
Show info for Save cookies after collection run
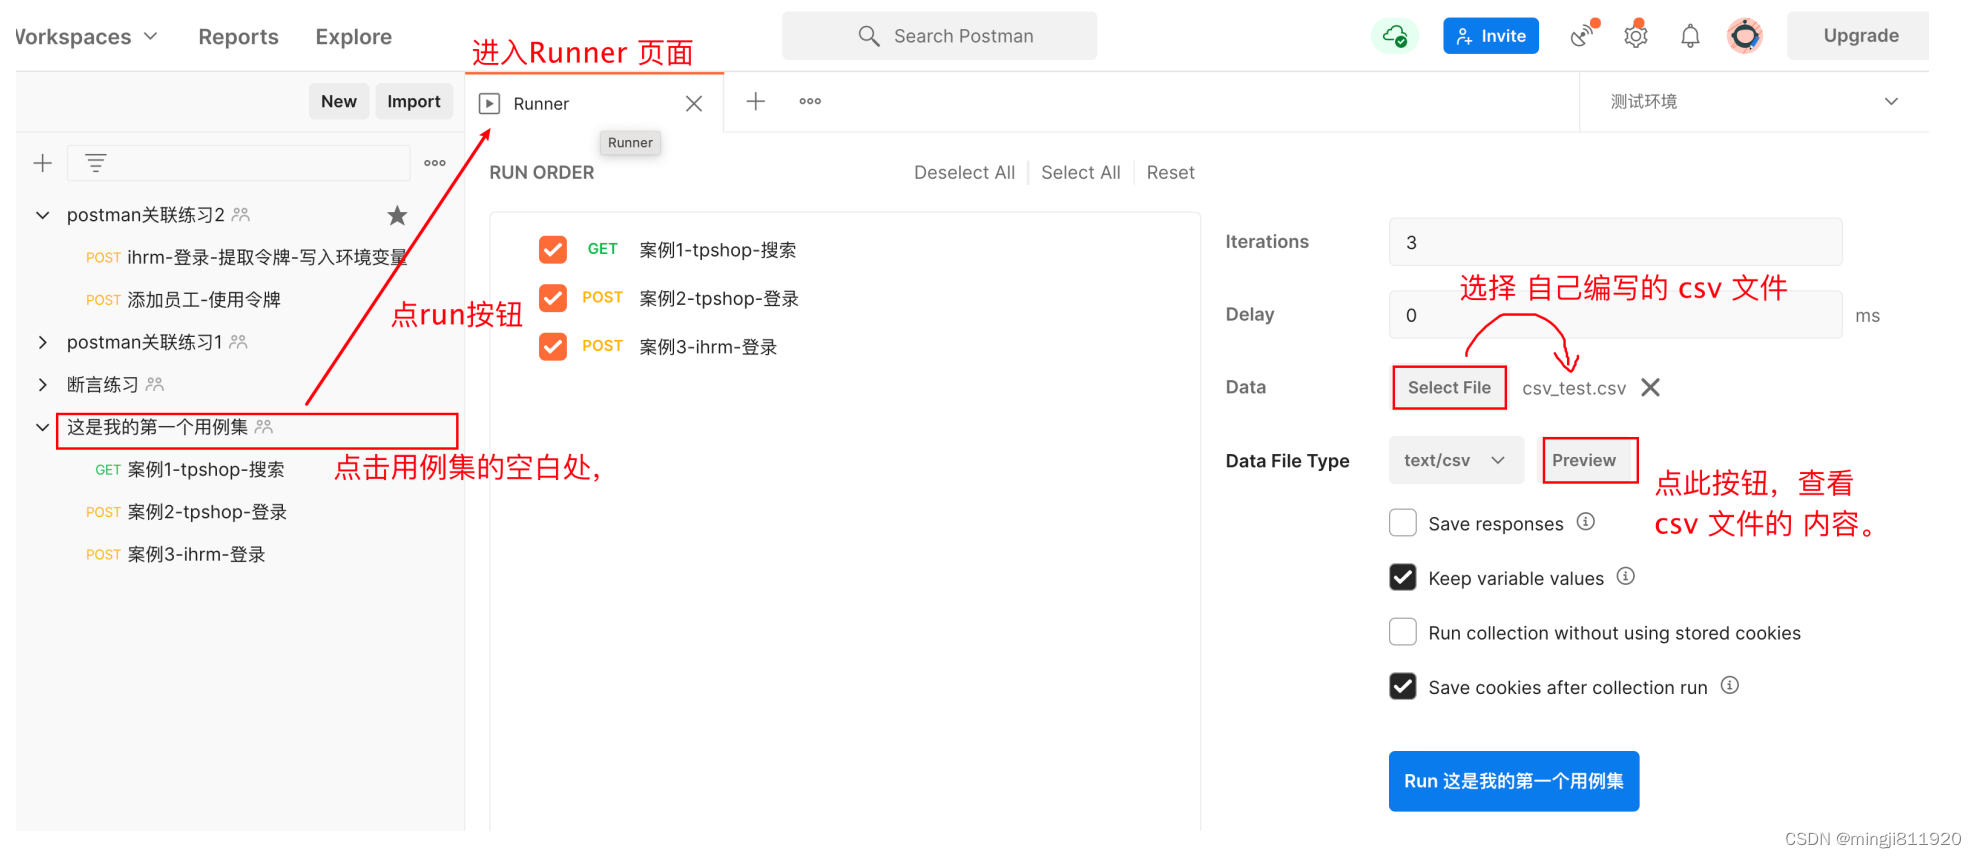(1730, 685)
